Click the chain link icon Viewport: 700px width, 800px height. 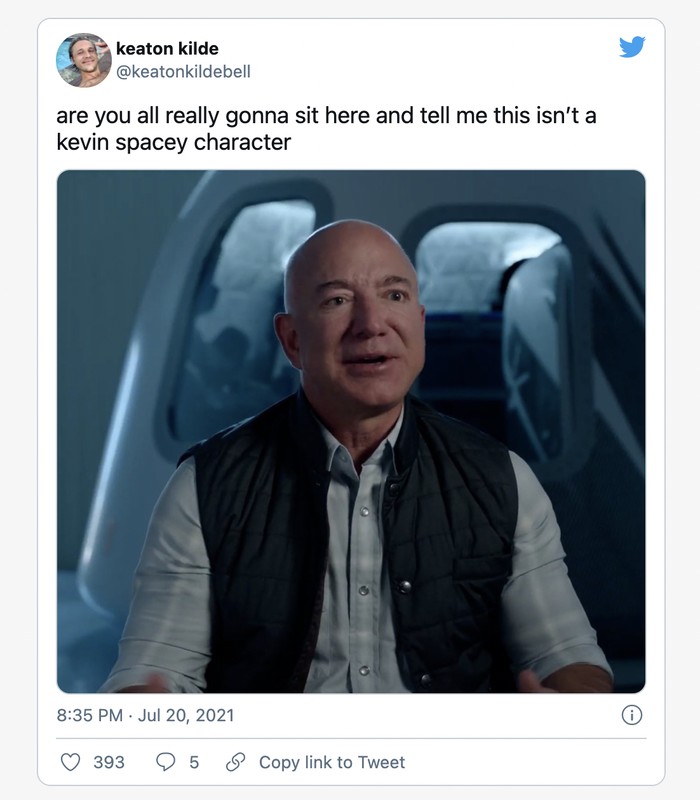235,762
